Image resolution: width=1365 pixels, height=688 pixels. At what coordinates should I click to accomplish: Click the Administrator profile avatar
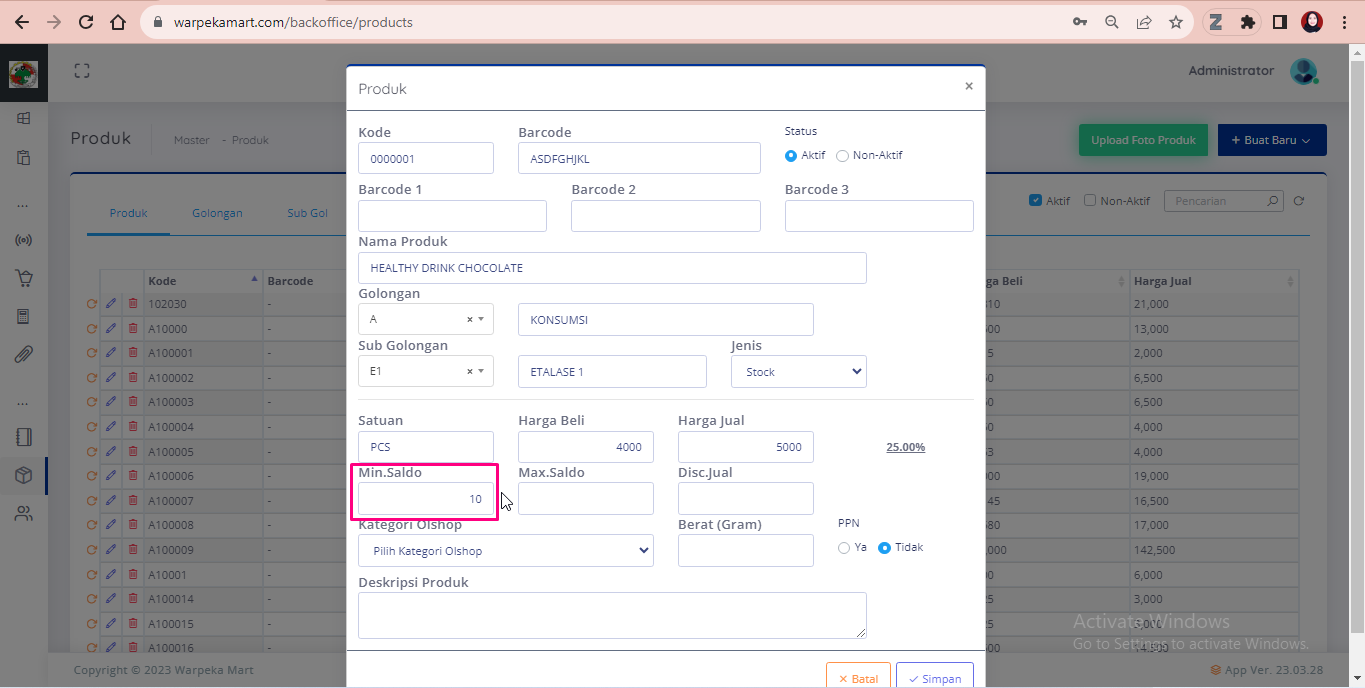pos(1304,71)
